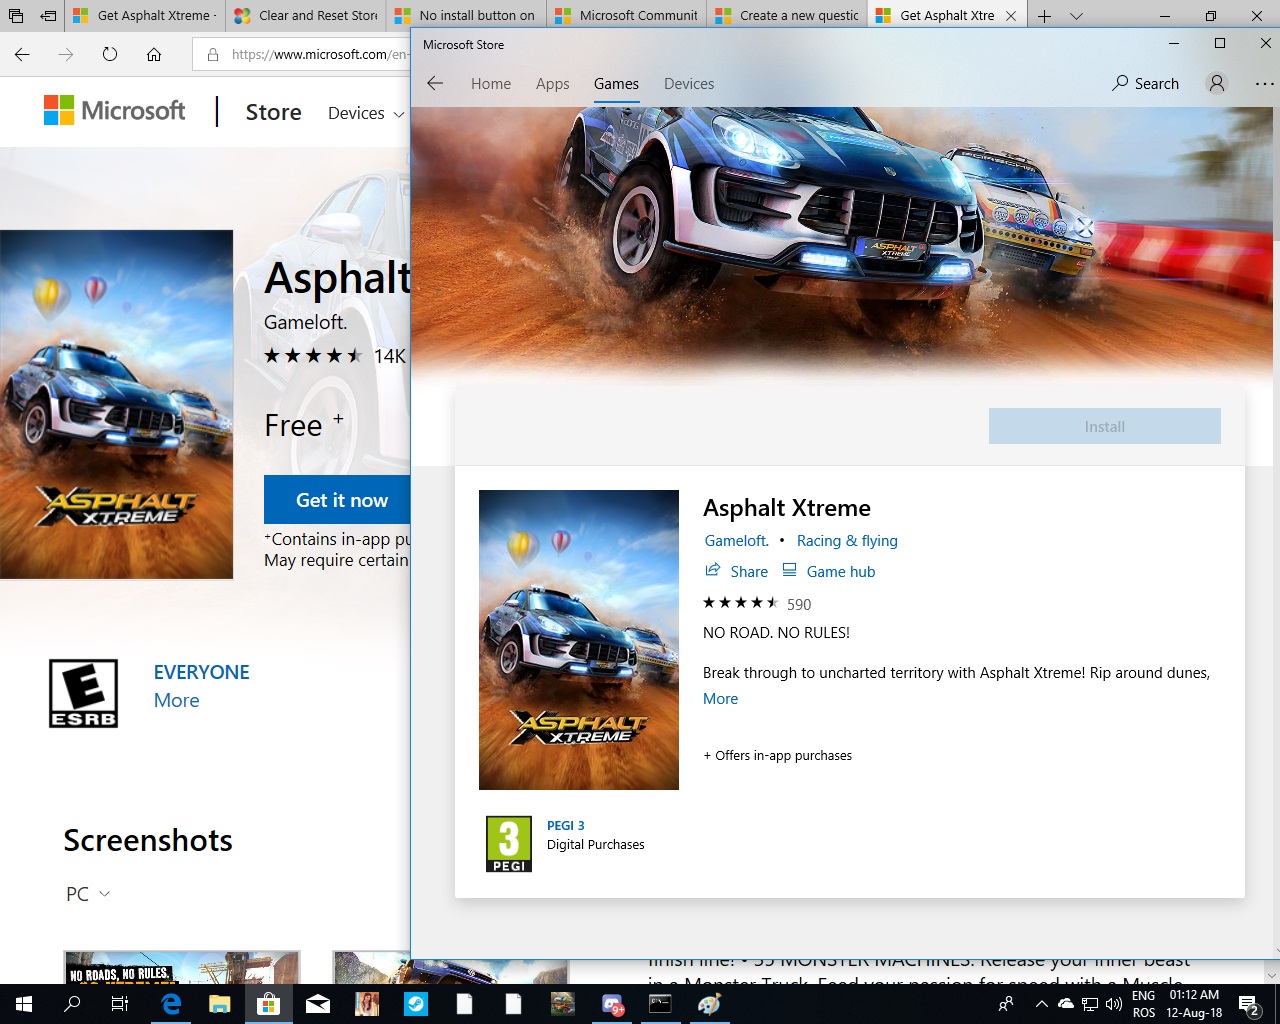Open Windows taskbar search
Image resolution: width=1280 pixels, height=1024 pixels.
(x=72, y=1004)
